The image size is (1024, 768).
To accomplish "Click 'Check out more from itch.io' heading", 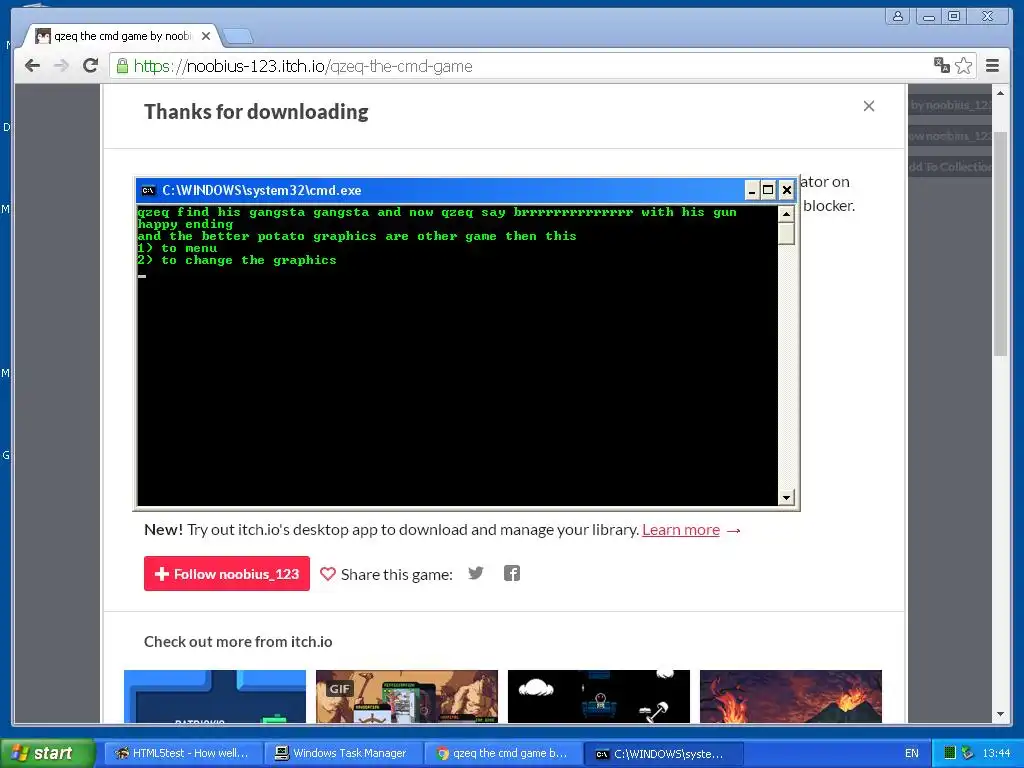I will click(x=238, y=641).
